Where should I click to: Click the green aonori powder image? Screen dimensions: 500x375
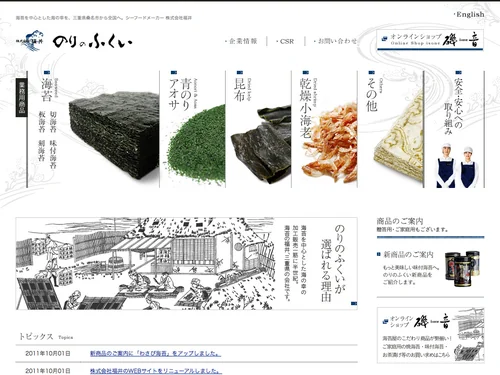tap(197, 145)
